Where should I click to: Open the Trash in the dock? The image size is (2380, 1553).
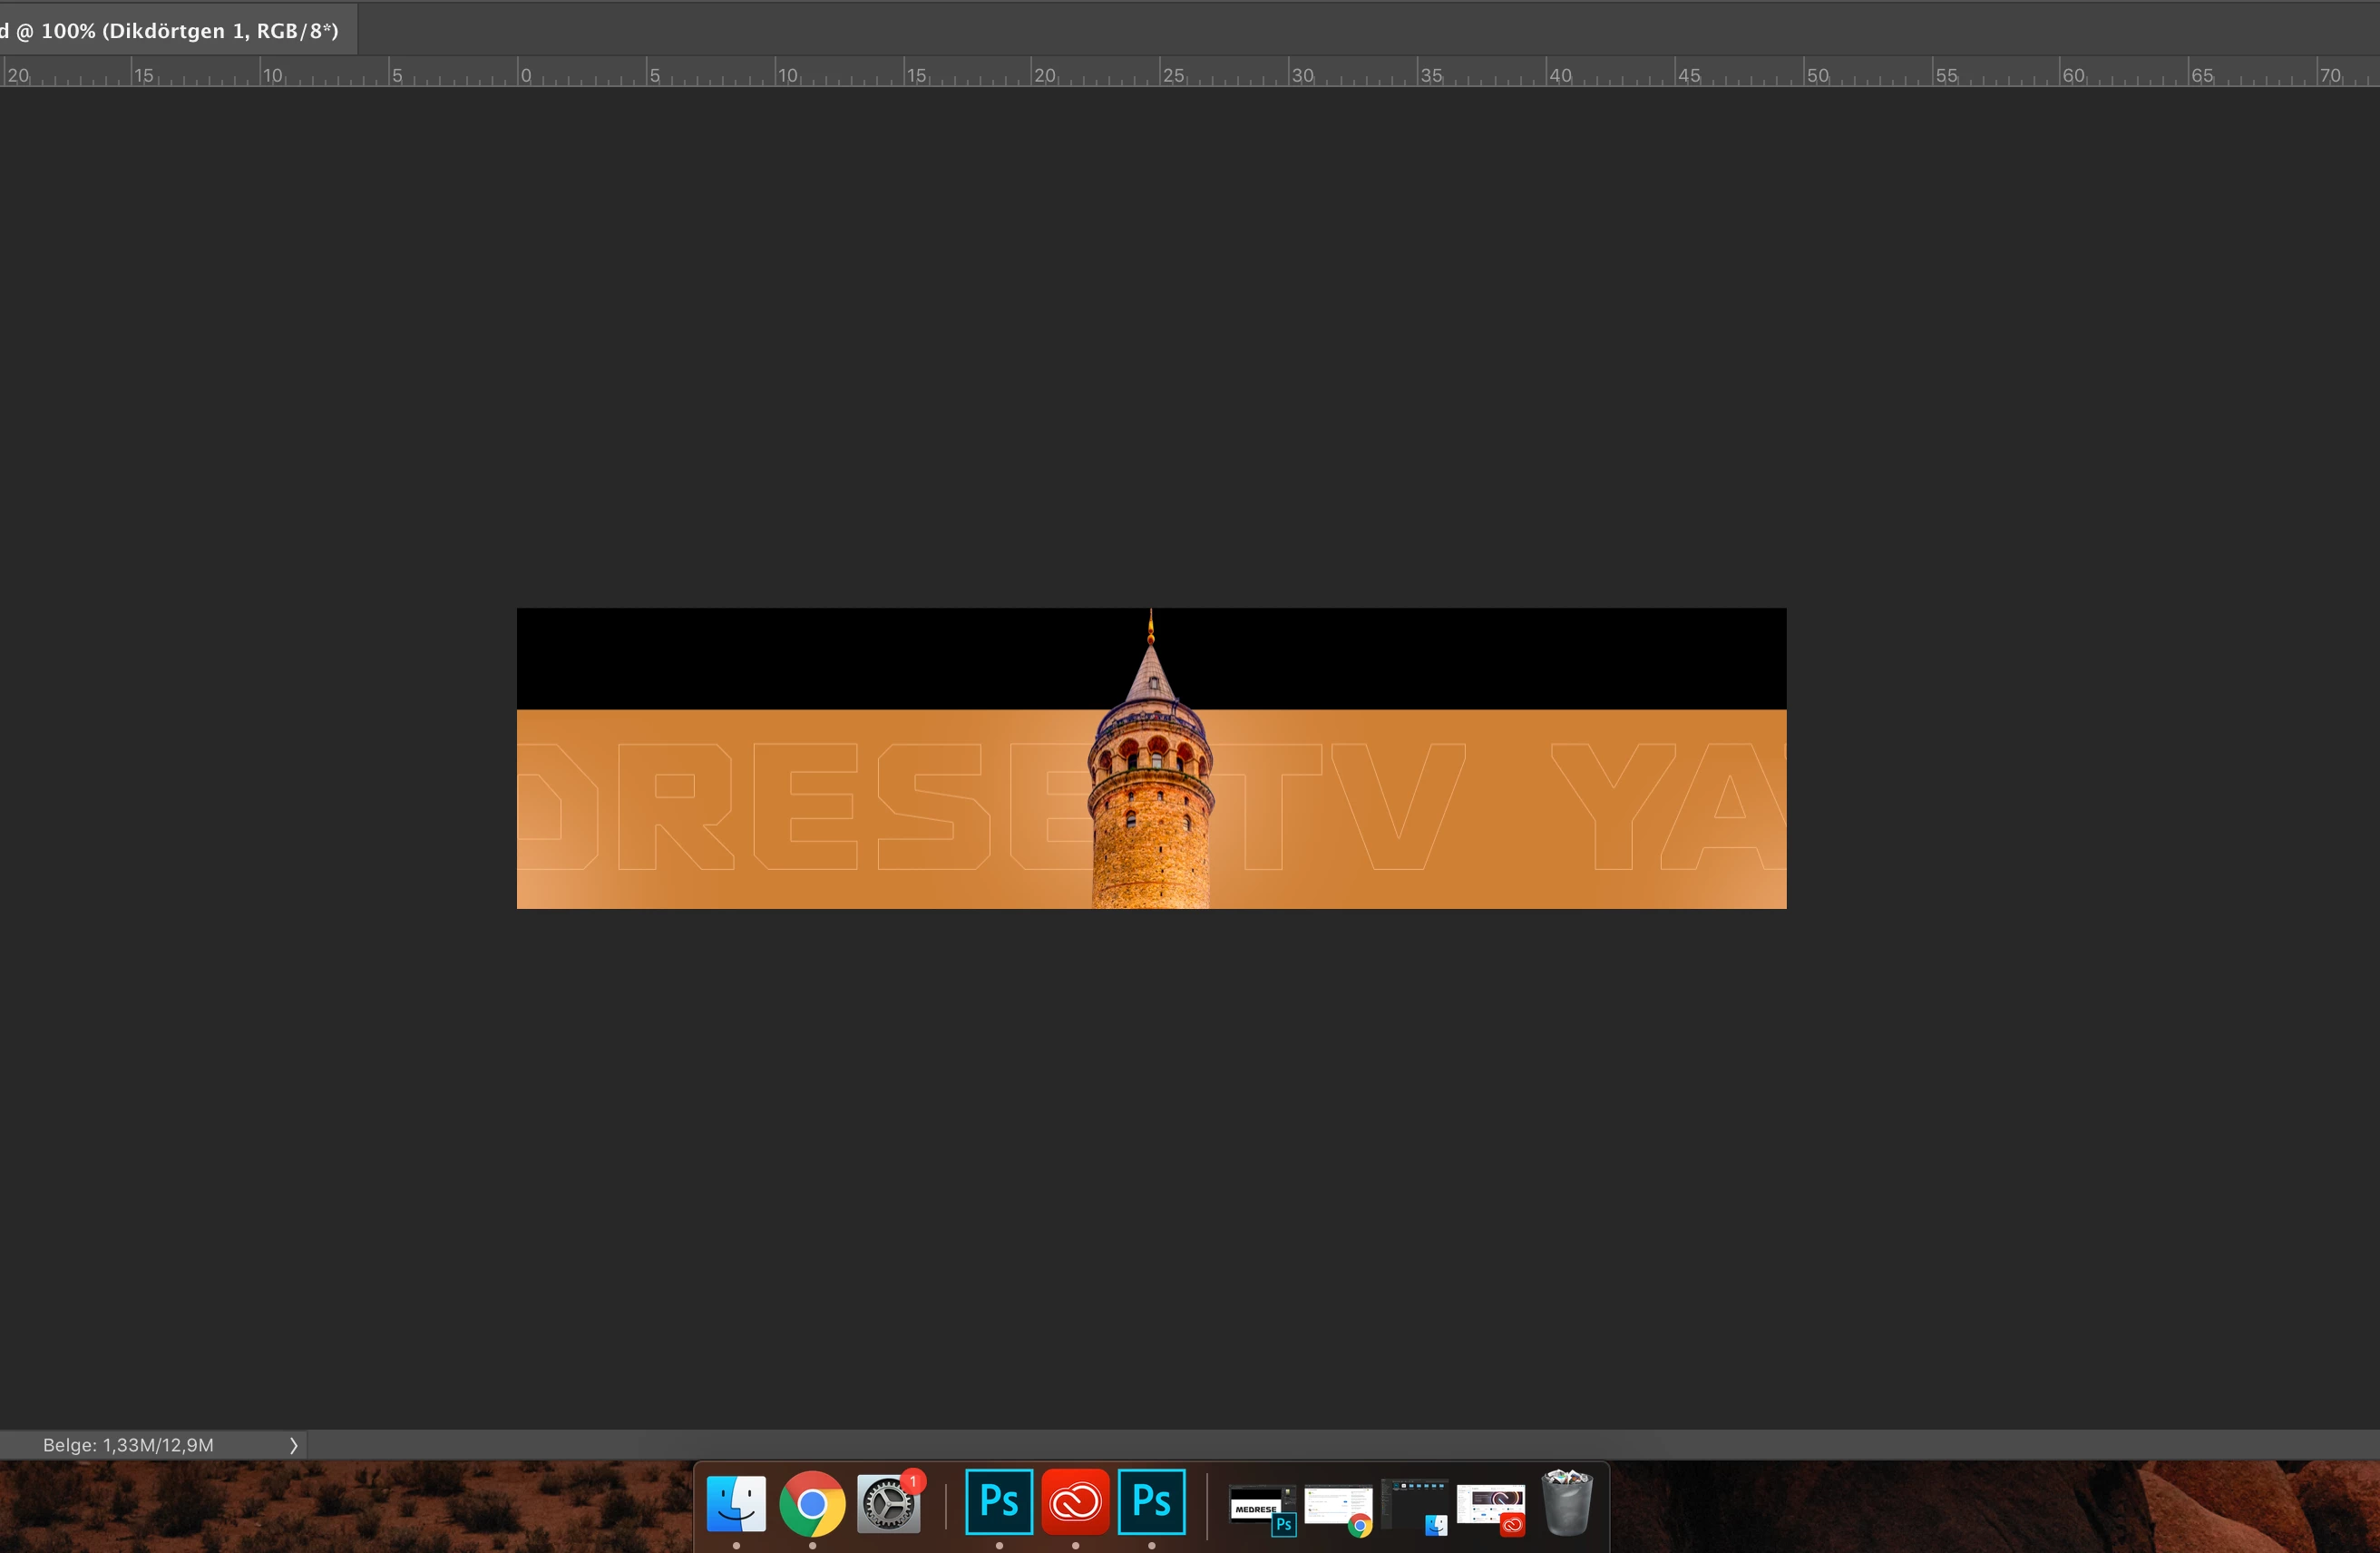point(1567,1503)
